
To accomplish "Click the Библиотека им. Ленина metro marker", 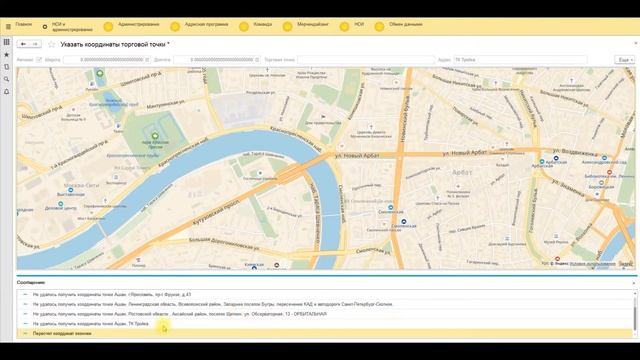I will 609,172.
